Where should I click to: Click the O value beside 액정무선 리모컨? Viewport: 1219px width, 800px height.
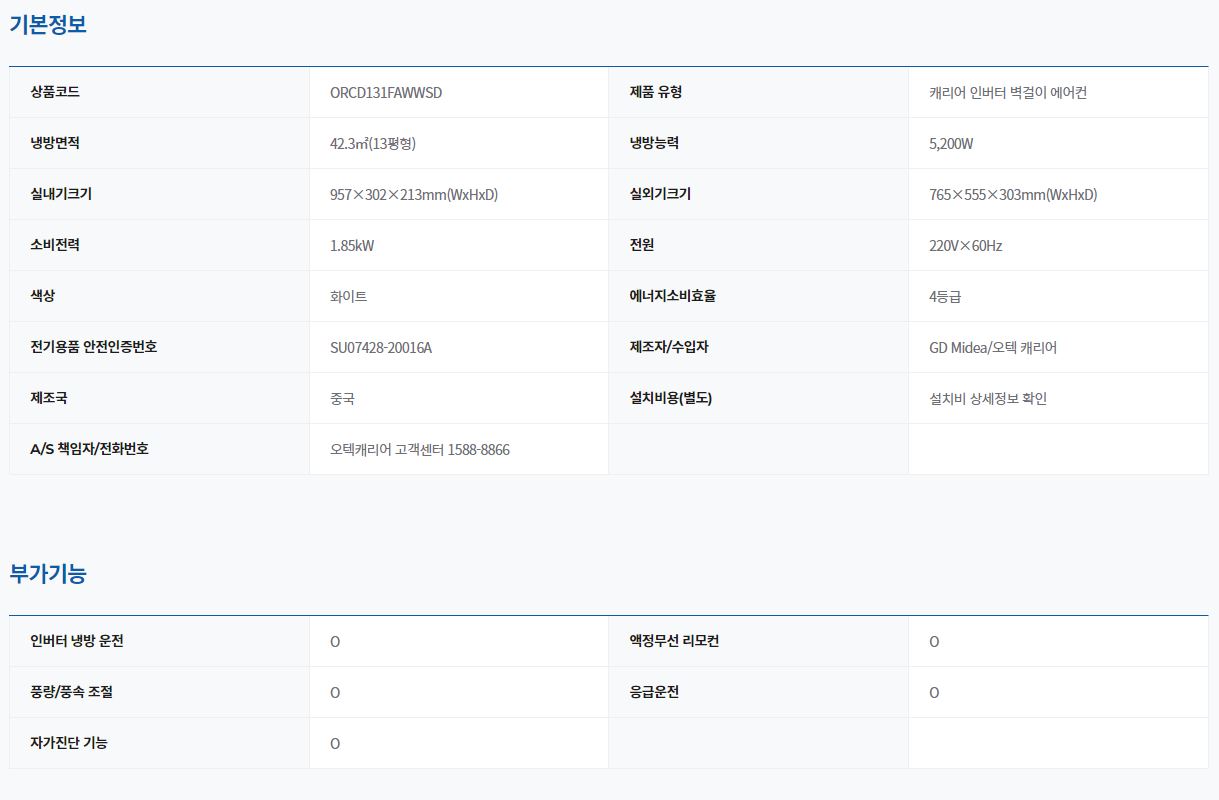click(934, 642)
